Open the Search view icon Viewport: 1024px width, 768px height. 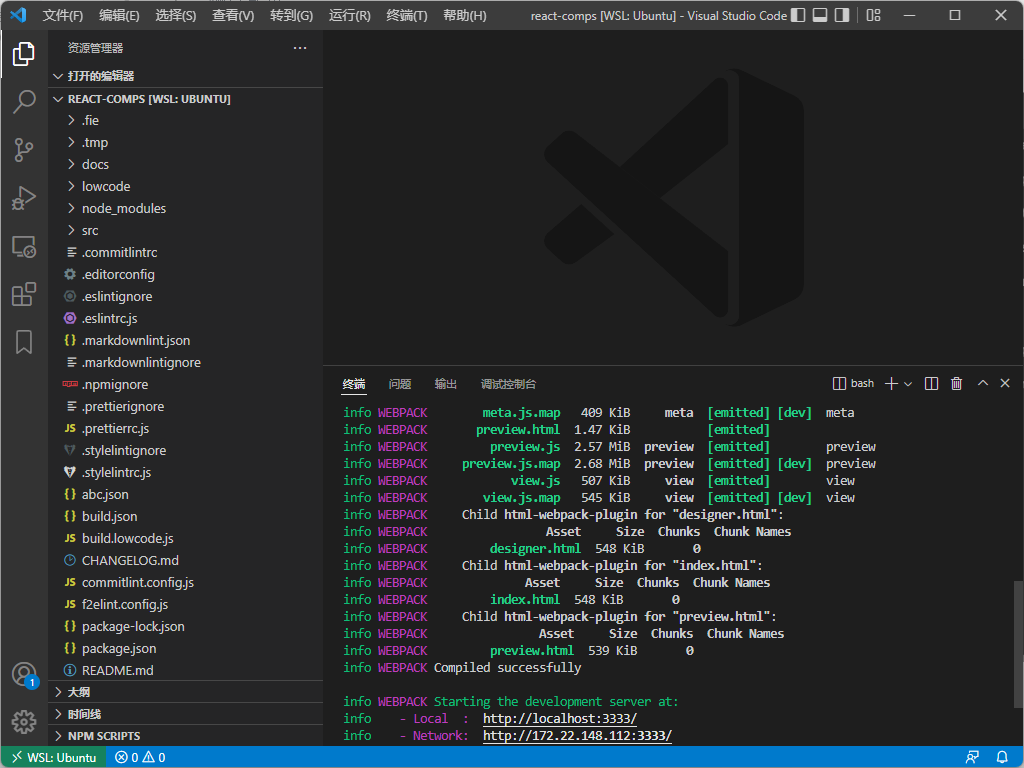pos(24,101)
